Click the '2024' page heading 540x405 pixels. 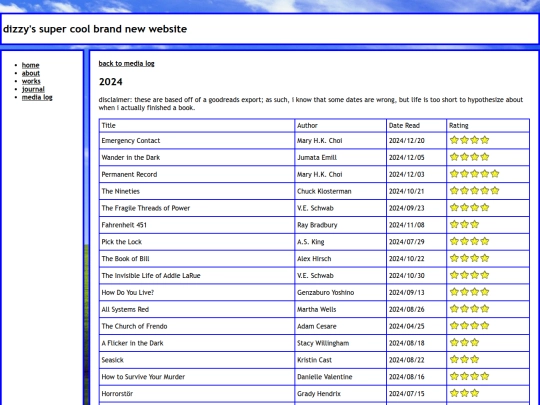(111, 82)
